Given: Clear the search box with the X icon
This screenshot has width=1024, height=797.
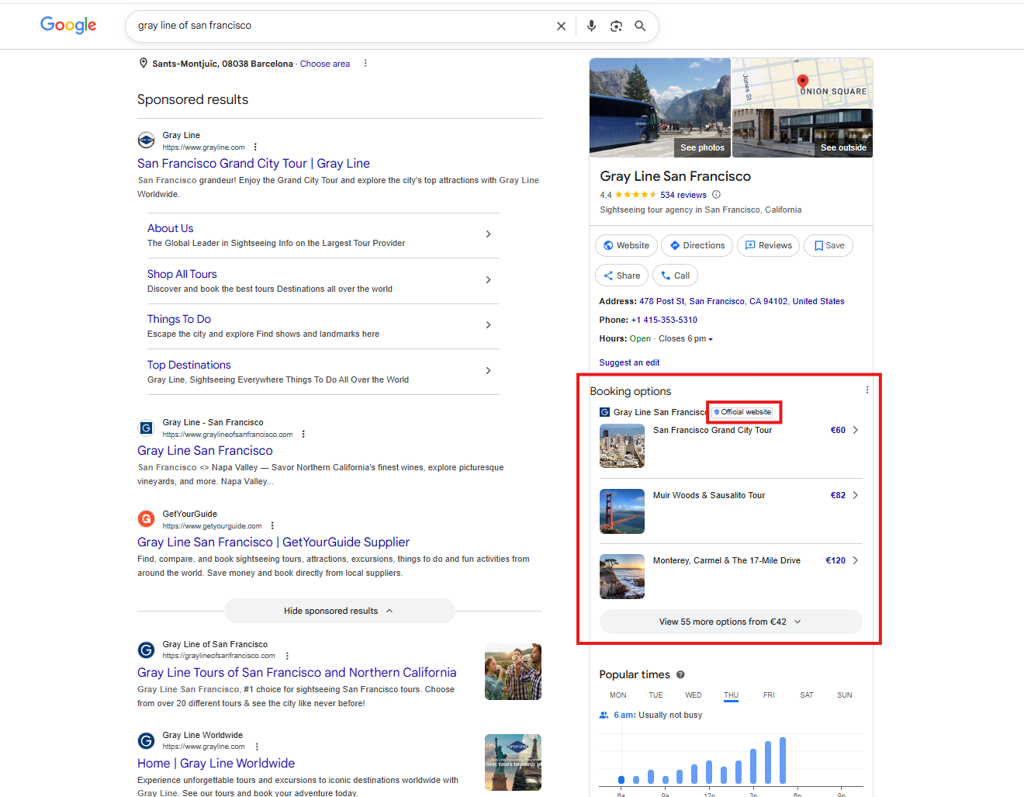Looking at the screenshot, I should [561, 26].
